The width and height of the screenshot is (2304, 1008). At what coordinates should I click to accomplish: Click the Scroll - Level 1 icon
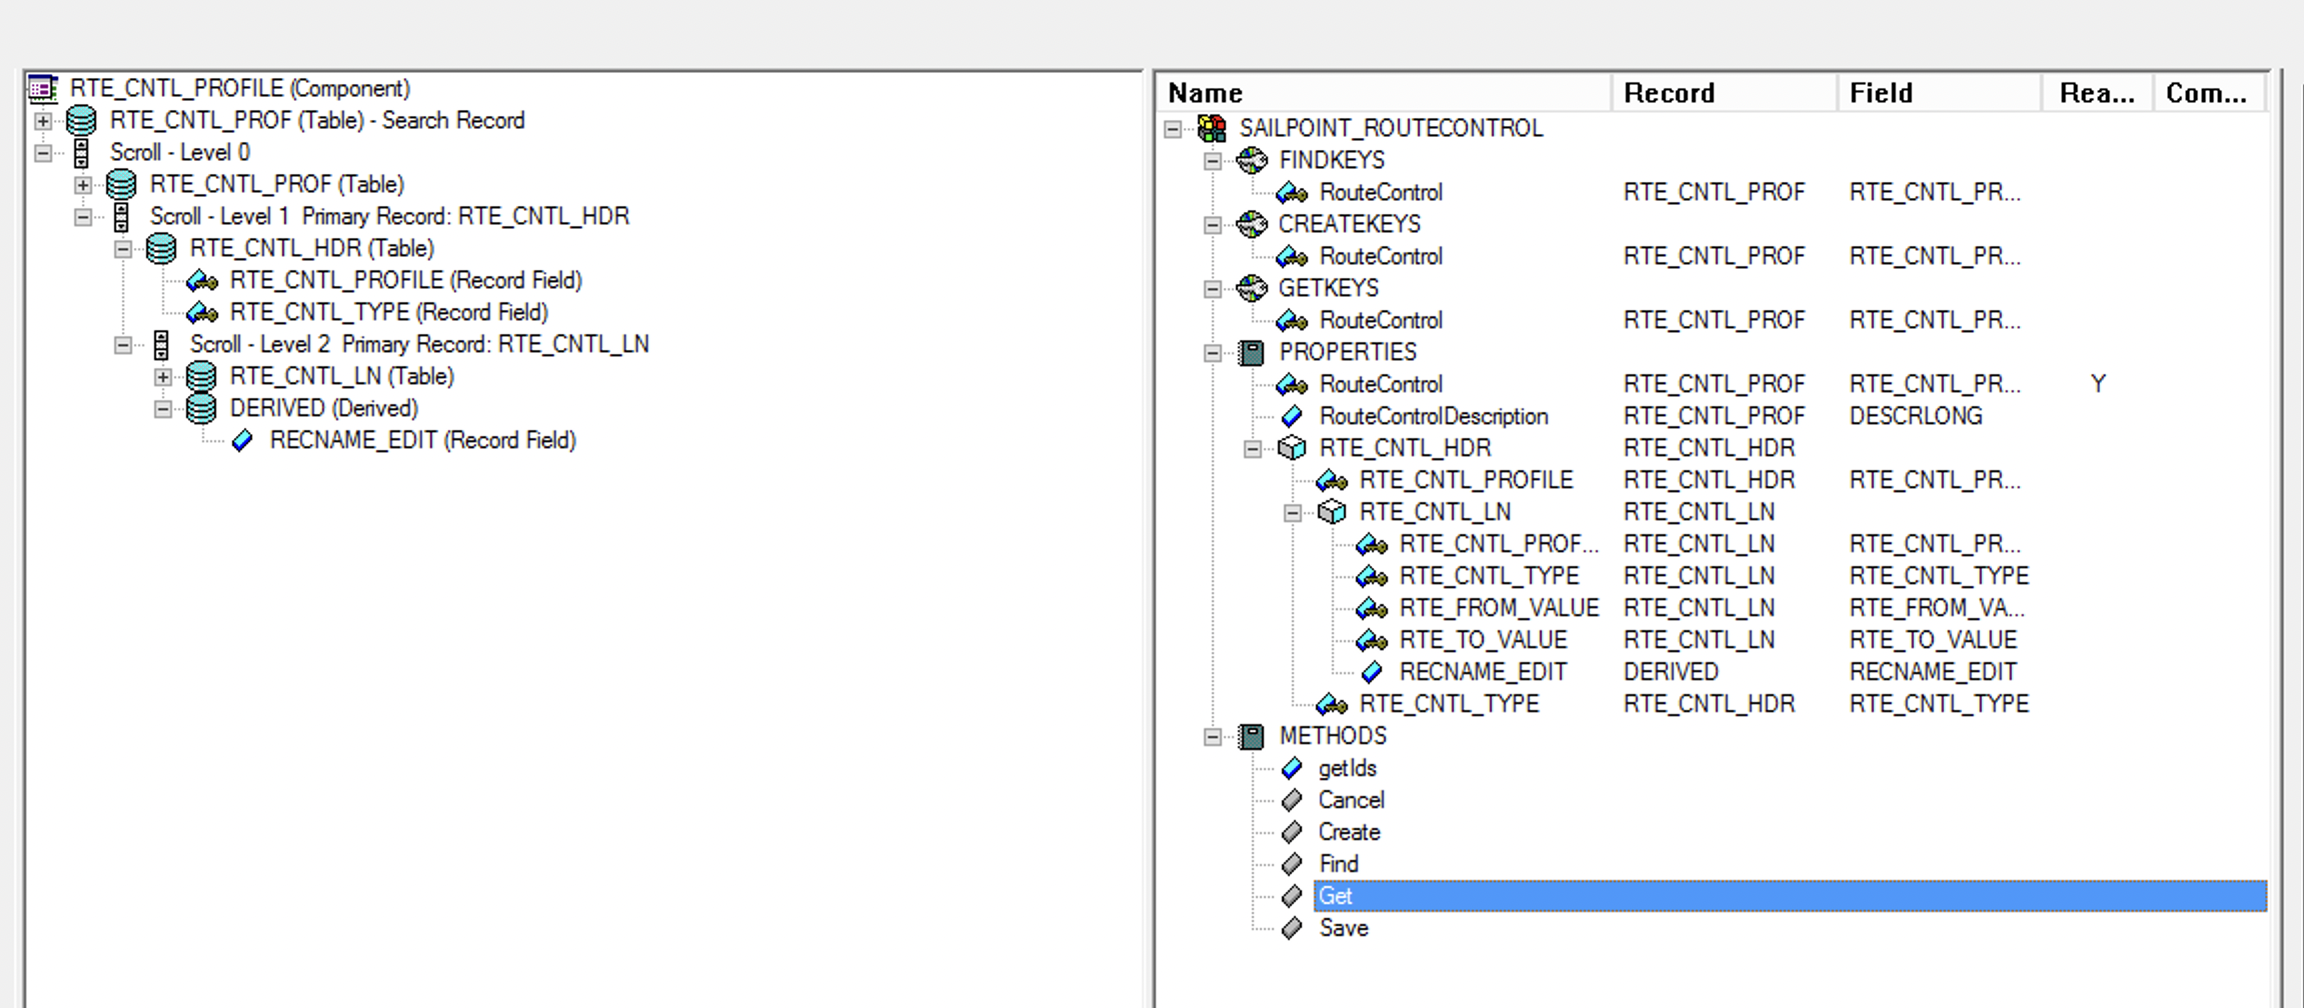pos(119,216)
